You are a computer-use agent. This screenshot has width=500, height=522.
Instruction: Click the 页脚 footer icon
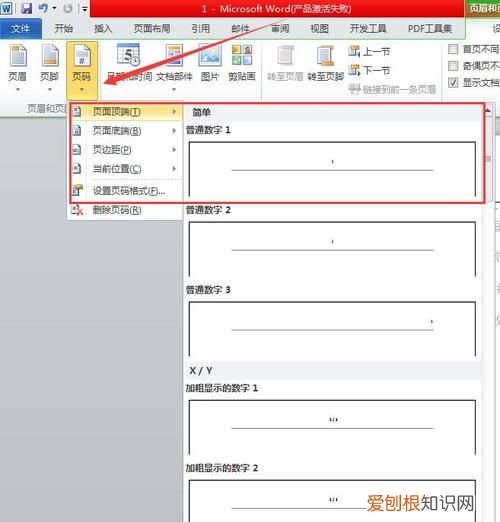[50, 56]
